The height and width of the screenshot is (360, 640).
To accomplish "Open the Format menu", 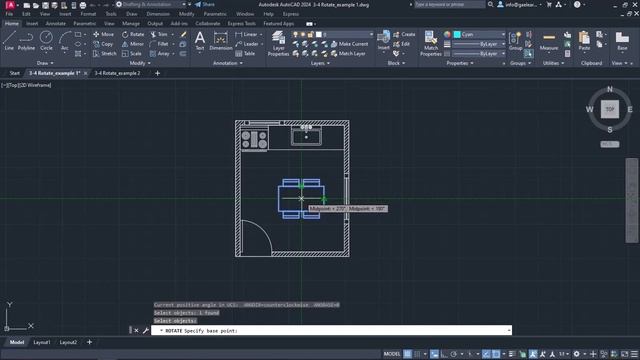I will pyautogui.click(x=88, y=14).
